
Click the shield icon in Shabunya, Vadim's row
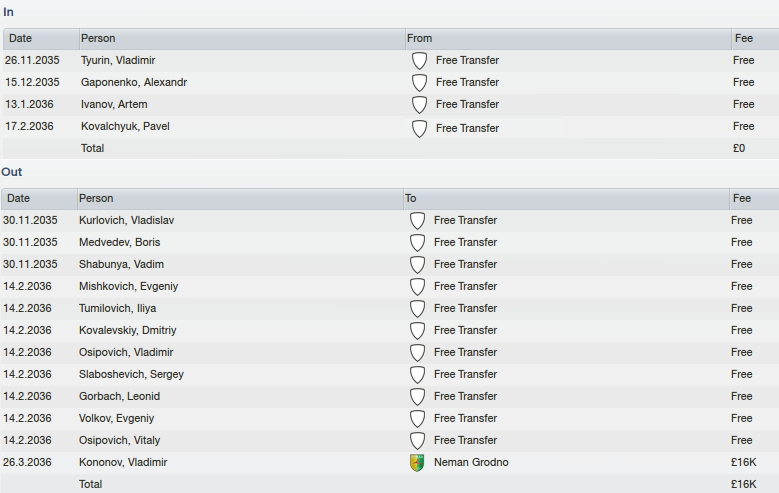[417, 264]
